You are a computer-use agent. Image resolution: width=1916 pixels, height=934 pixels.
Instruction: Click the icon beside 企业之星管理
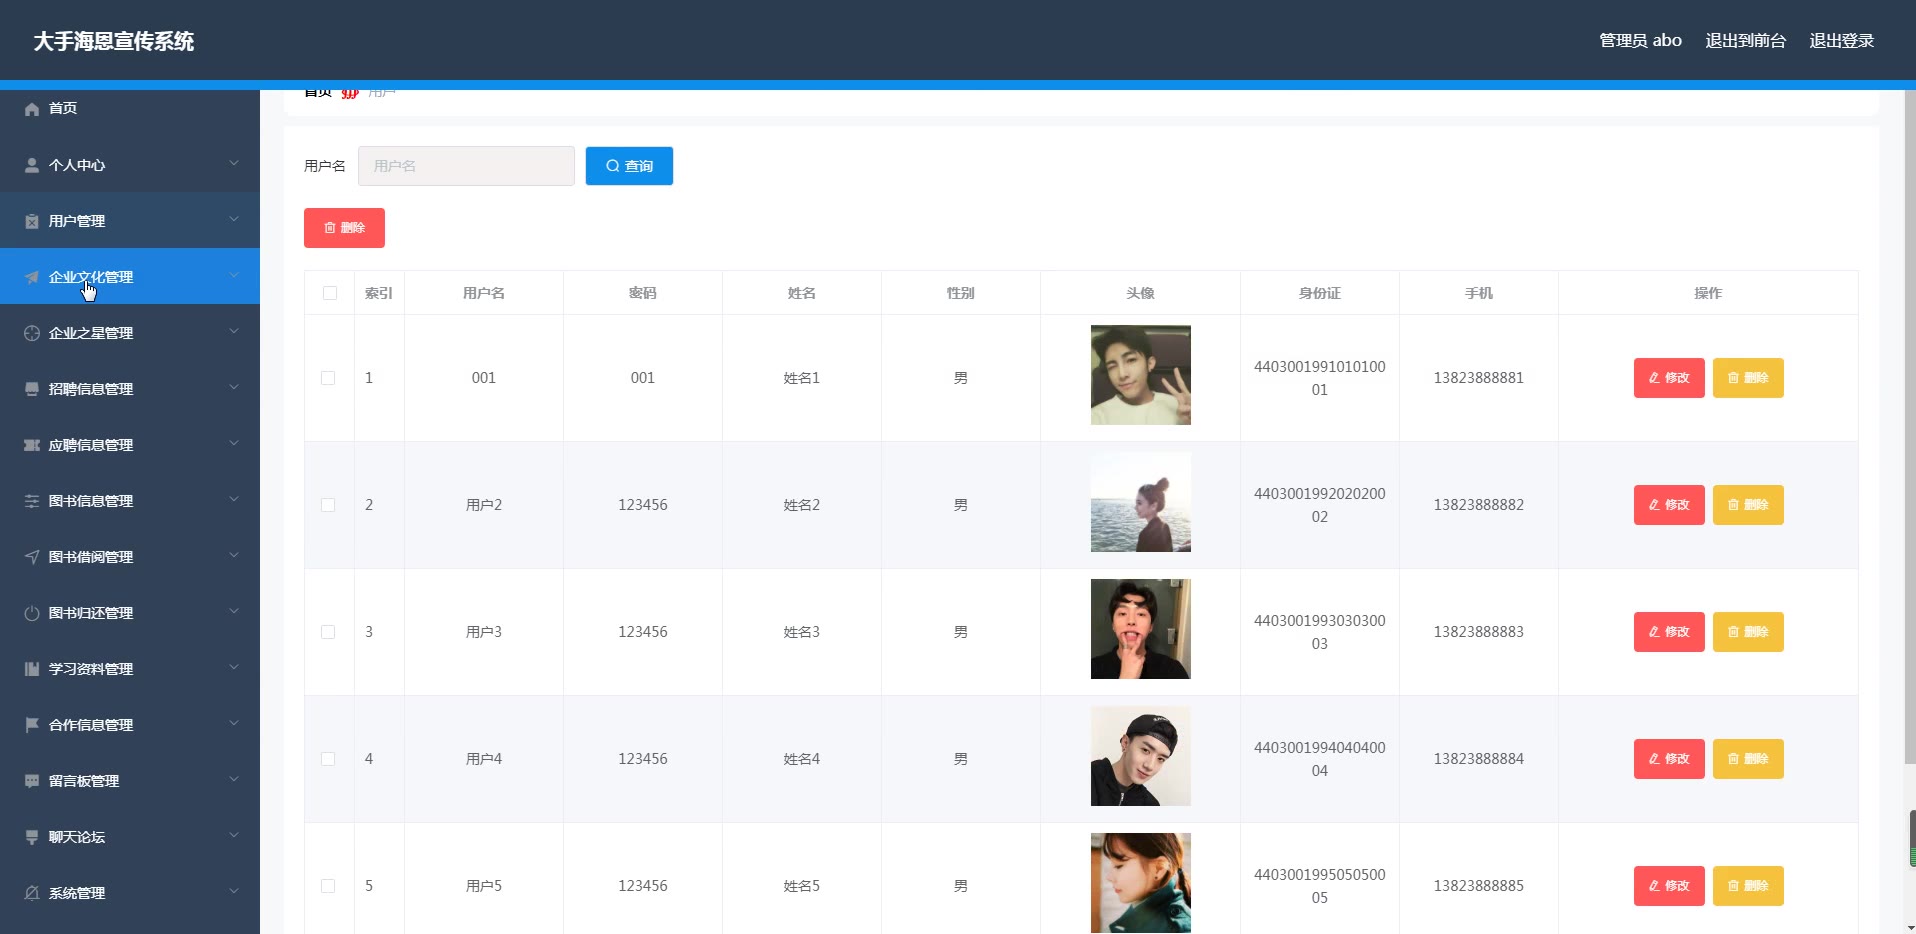pos(32,333)
